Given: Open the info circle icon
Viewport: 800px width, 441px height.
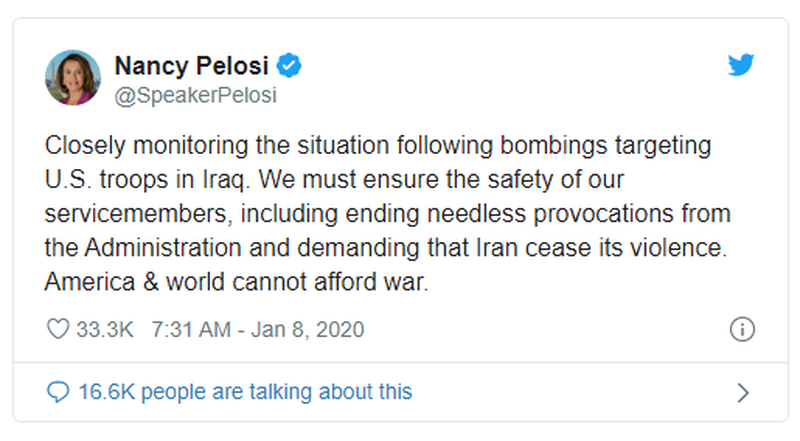Looking at the screenshot, I should [741, 329].
